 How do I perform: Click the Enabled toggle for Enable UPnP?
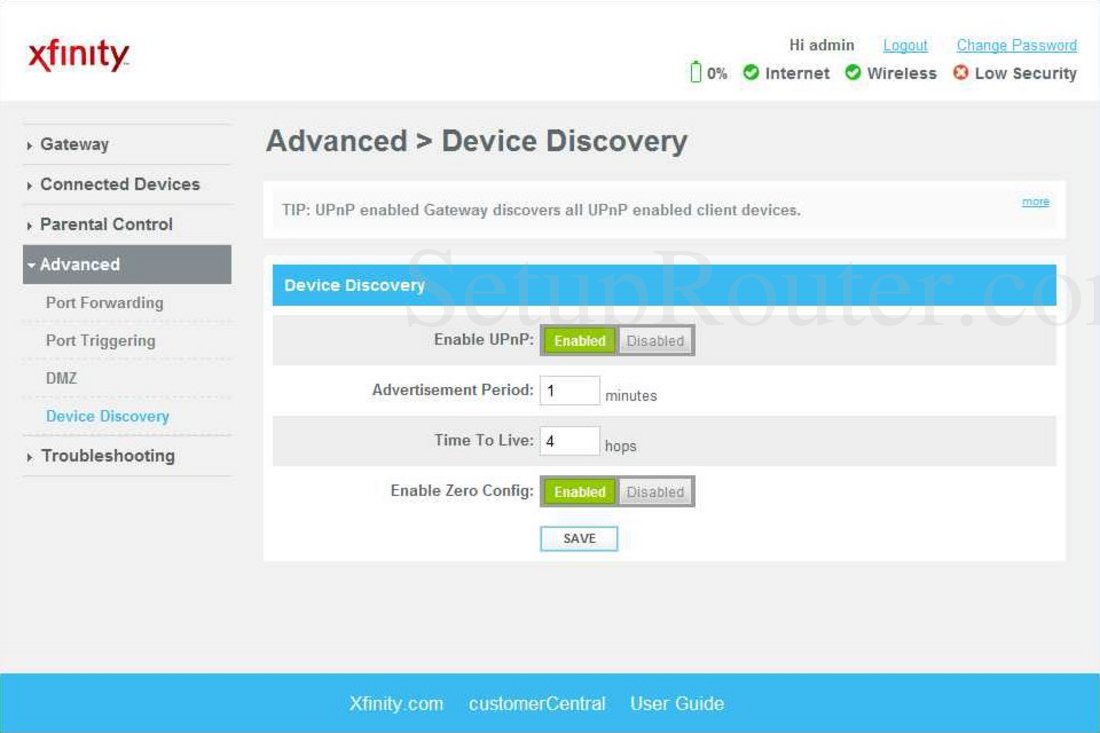coord(578,340)
